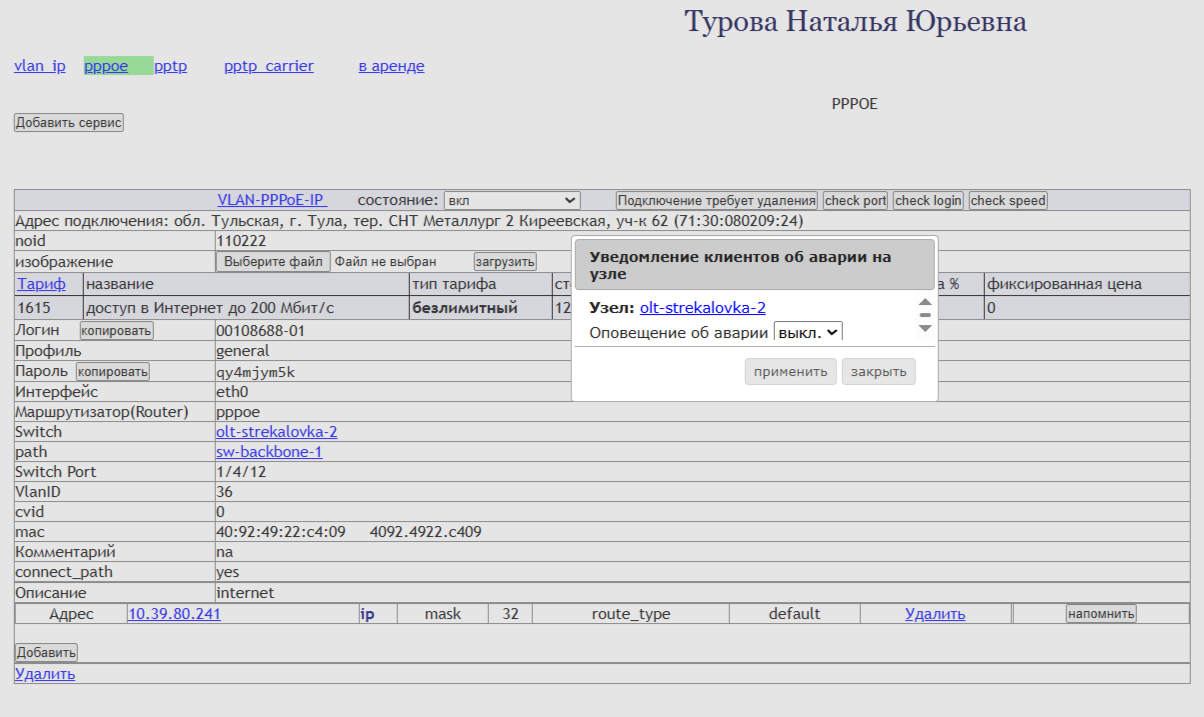Viewport: 1204px width, 717px height.
Task: Open the VLAN-PPPoE-IP link
Action: [x=272, y=200]
